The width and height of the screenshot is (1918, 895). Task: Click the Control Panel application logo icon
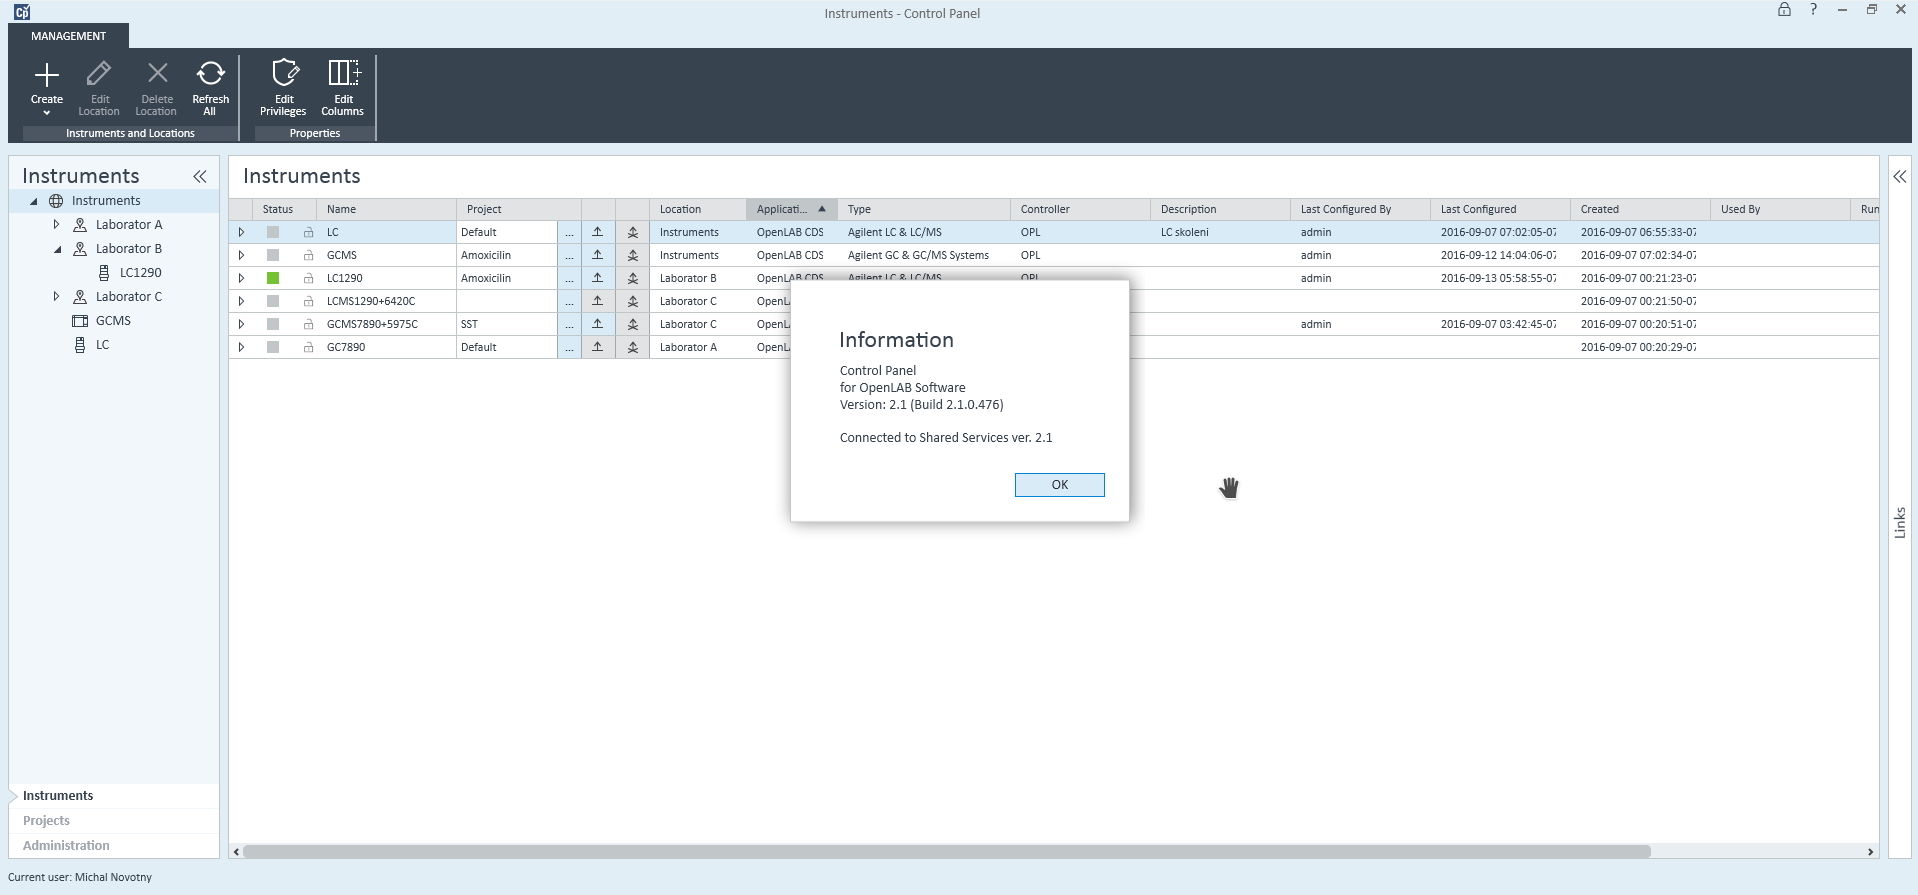coord(21,12)
